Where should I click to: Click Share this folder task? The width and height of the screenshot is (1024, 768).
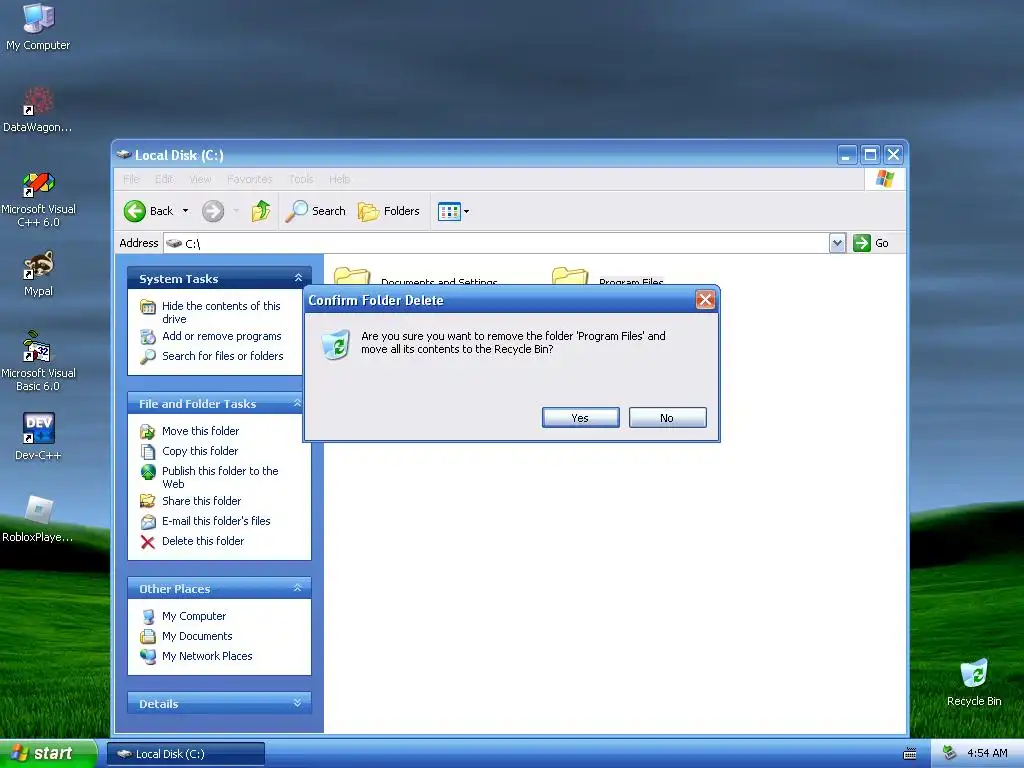[201, 501]
